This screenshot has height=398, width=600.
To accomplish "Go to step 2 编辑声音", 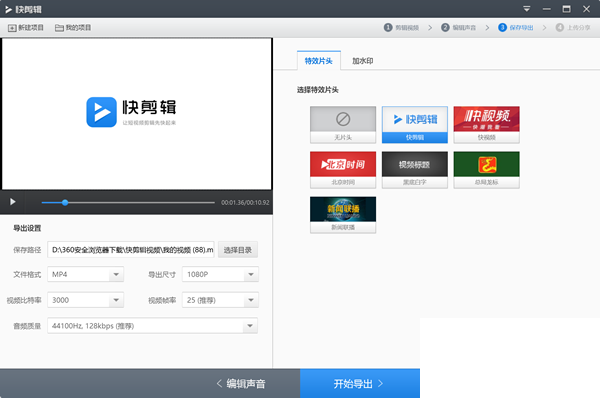I will click(458, 28).
